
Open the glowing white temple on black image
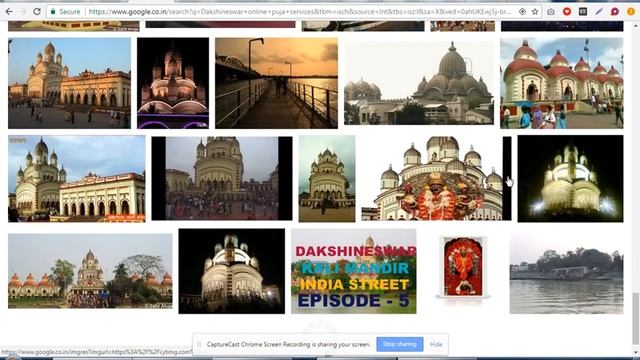click(x=571, y=179)
